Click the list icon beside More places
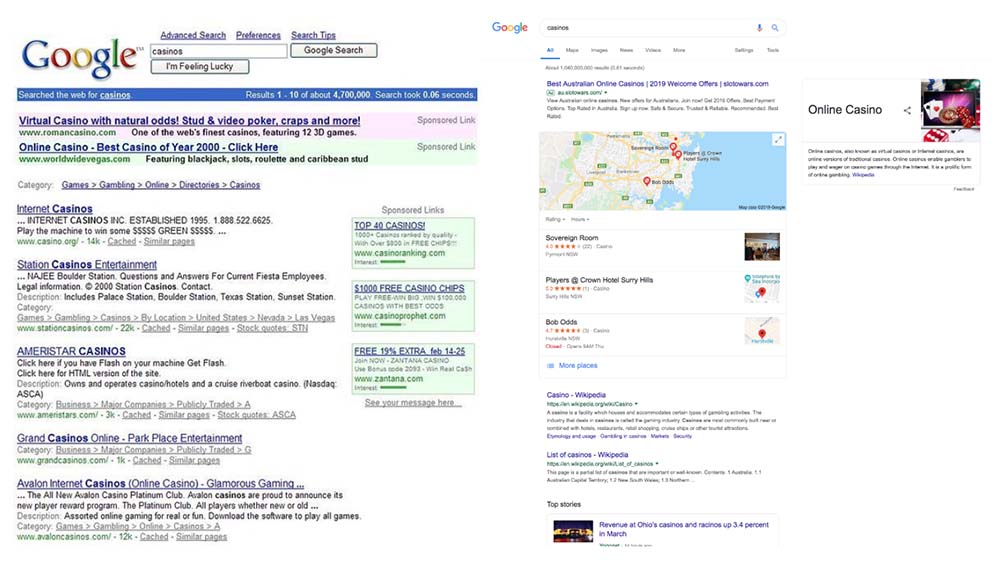The height and width of the screenshot is (563, 1000). 550,366
